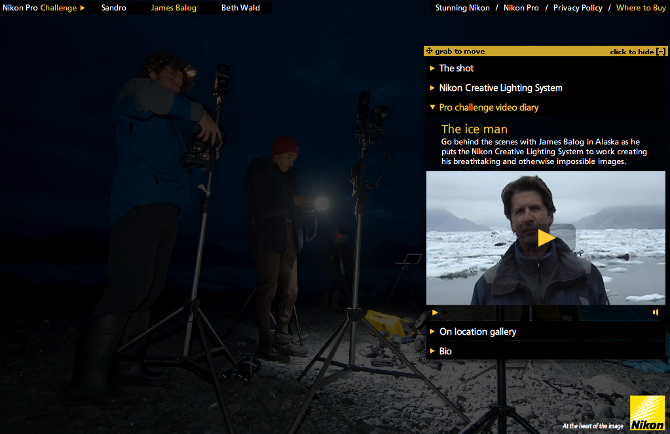Viewport: 670px width, 434px height.
Task: Open the Bio section title
Action: pyautogui.click(x=445, y=351)
